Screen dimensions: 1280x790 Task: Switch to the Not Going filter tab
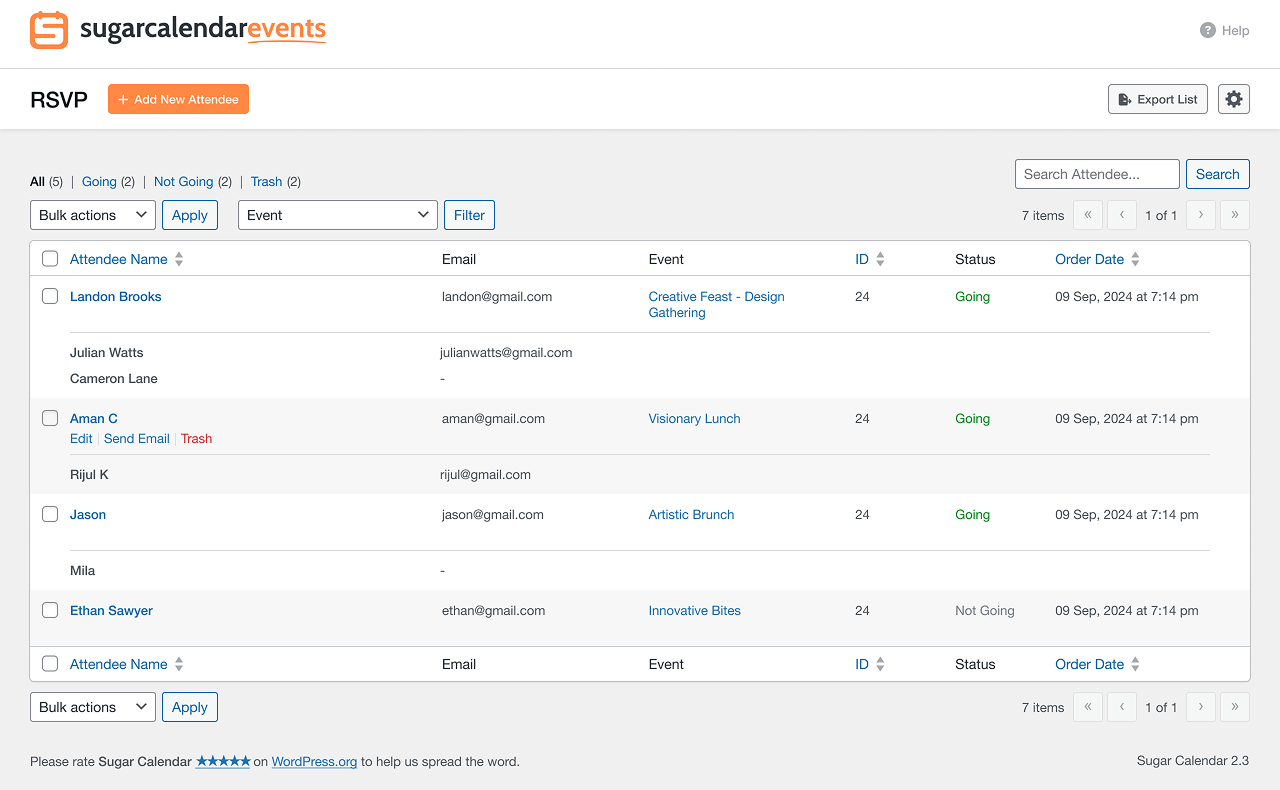(184, 181)
